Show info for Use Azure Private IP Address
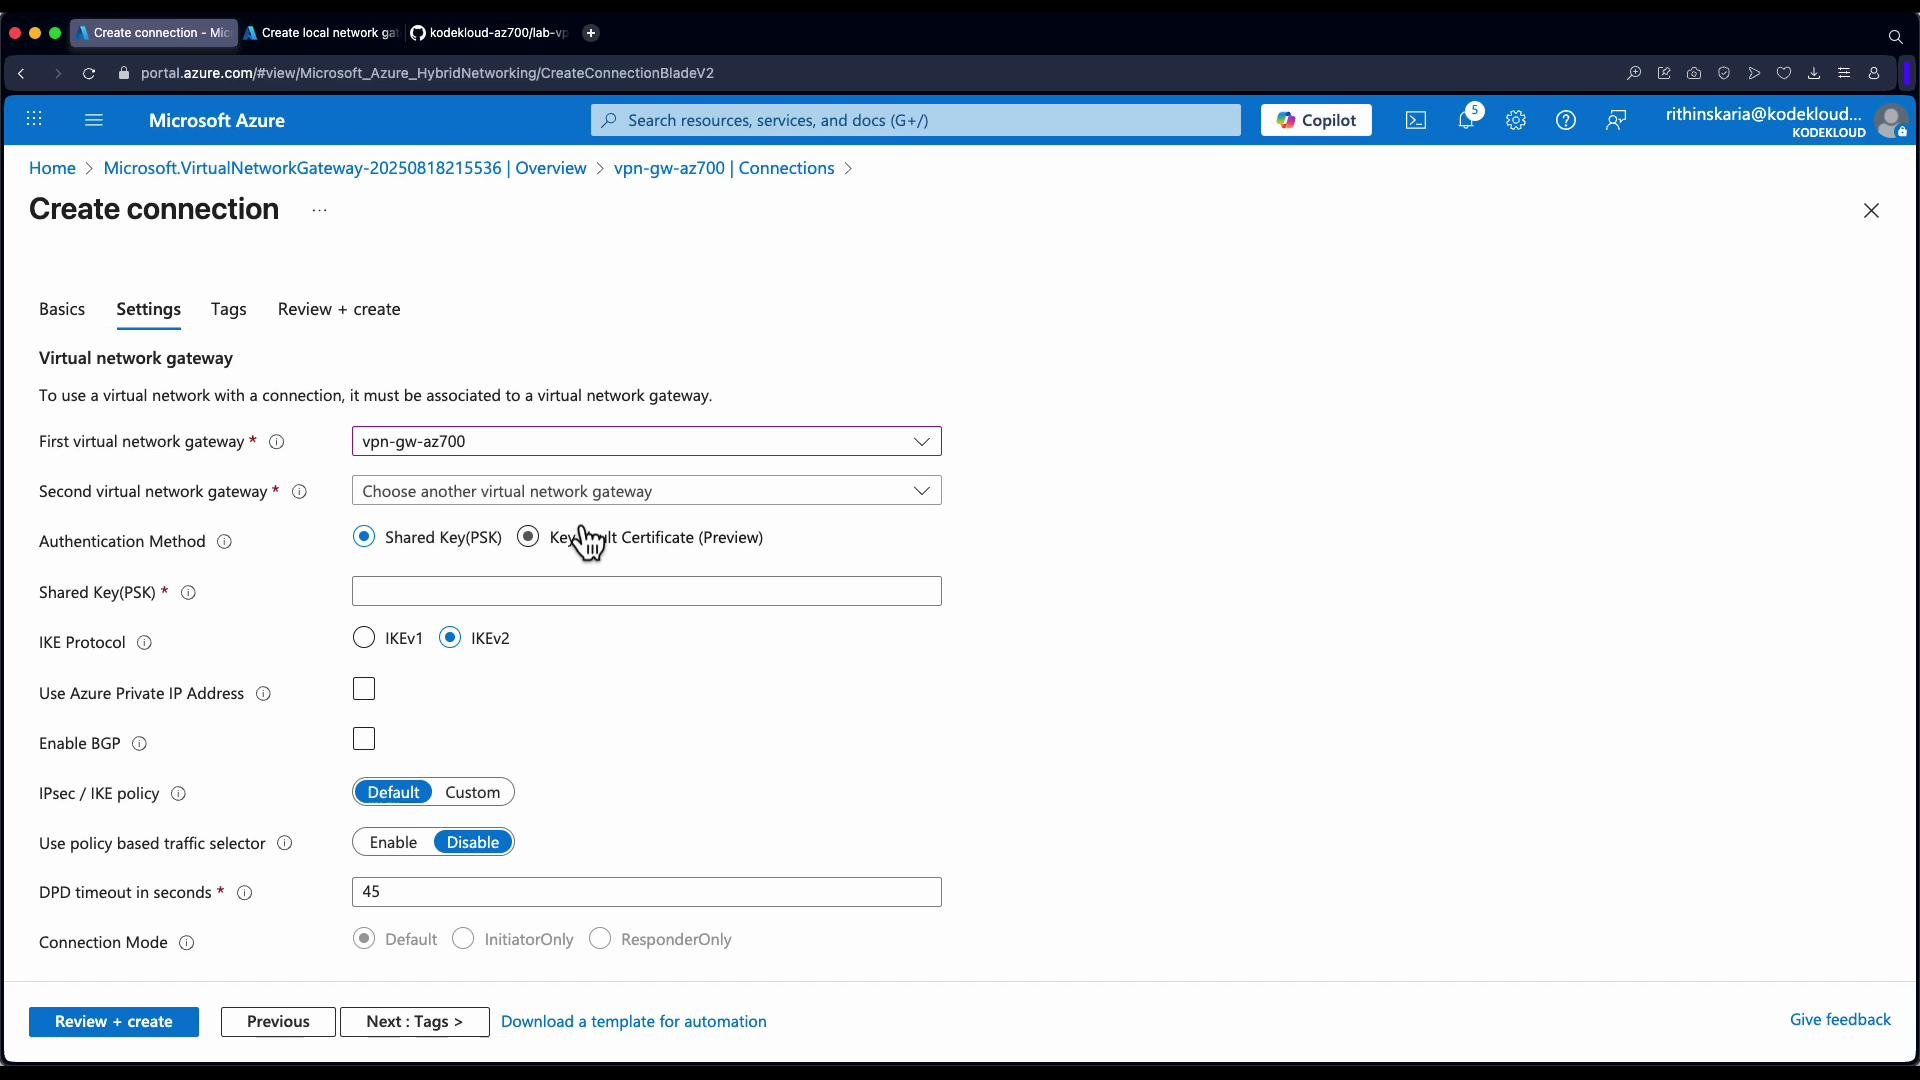Screen dimensions: 1920x1080 tap(264, 694)
